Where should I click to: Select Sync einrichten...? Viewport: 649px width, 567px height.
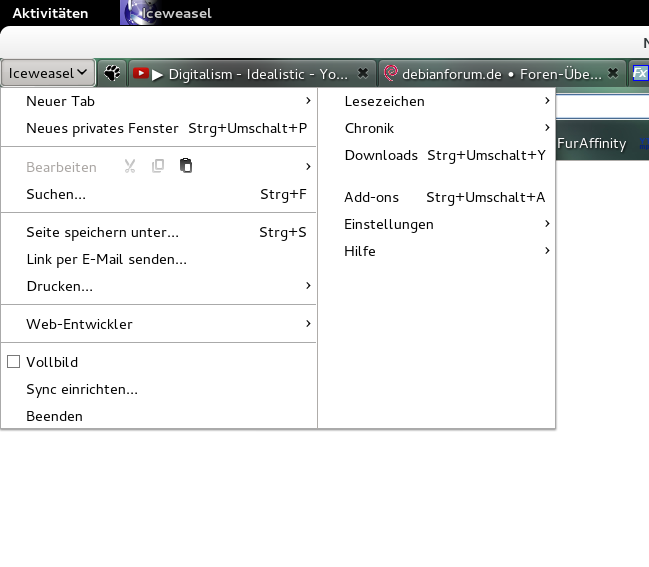(159, 389)
